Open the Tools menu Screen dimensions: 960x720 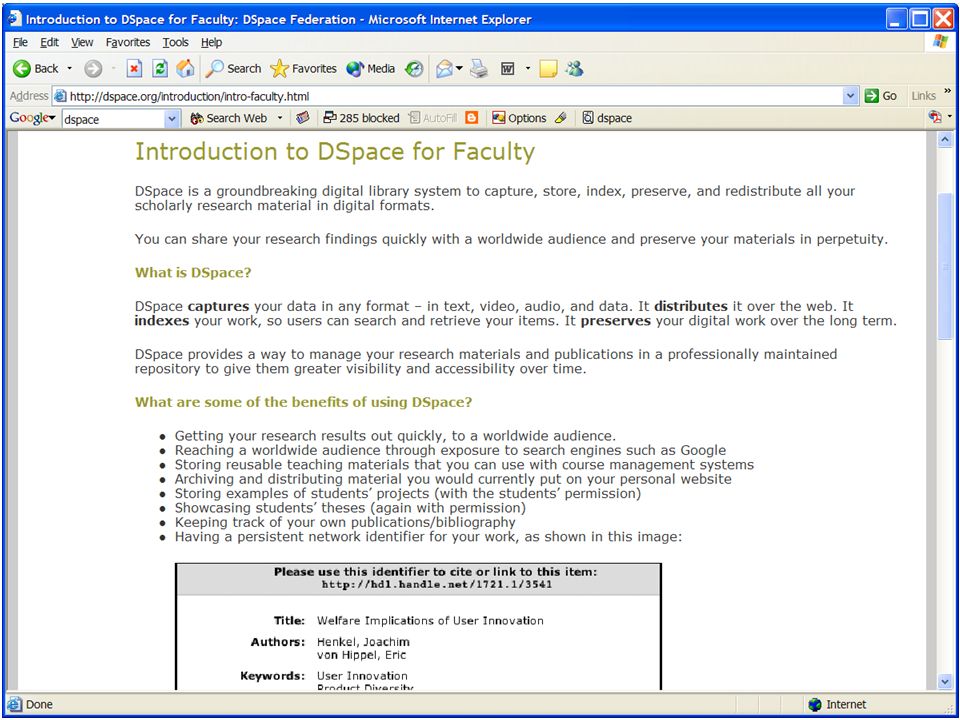[175, 42]
